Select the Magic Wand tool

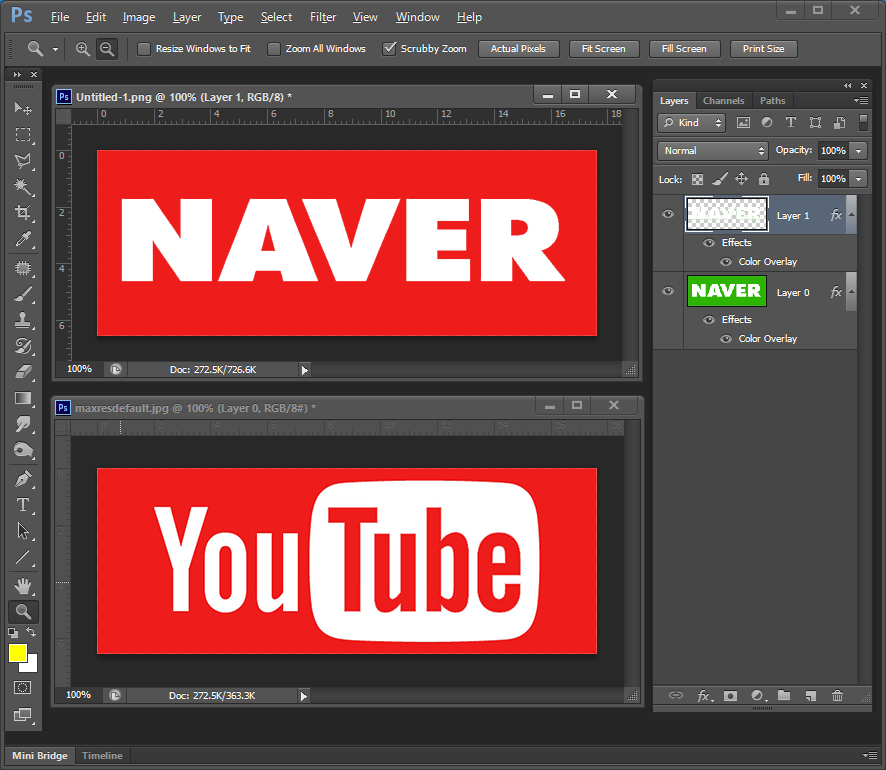[x=23, y=187]
